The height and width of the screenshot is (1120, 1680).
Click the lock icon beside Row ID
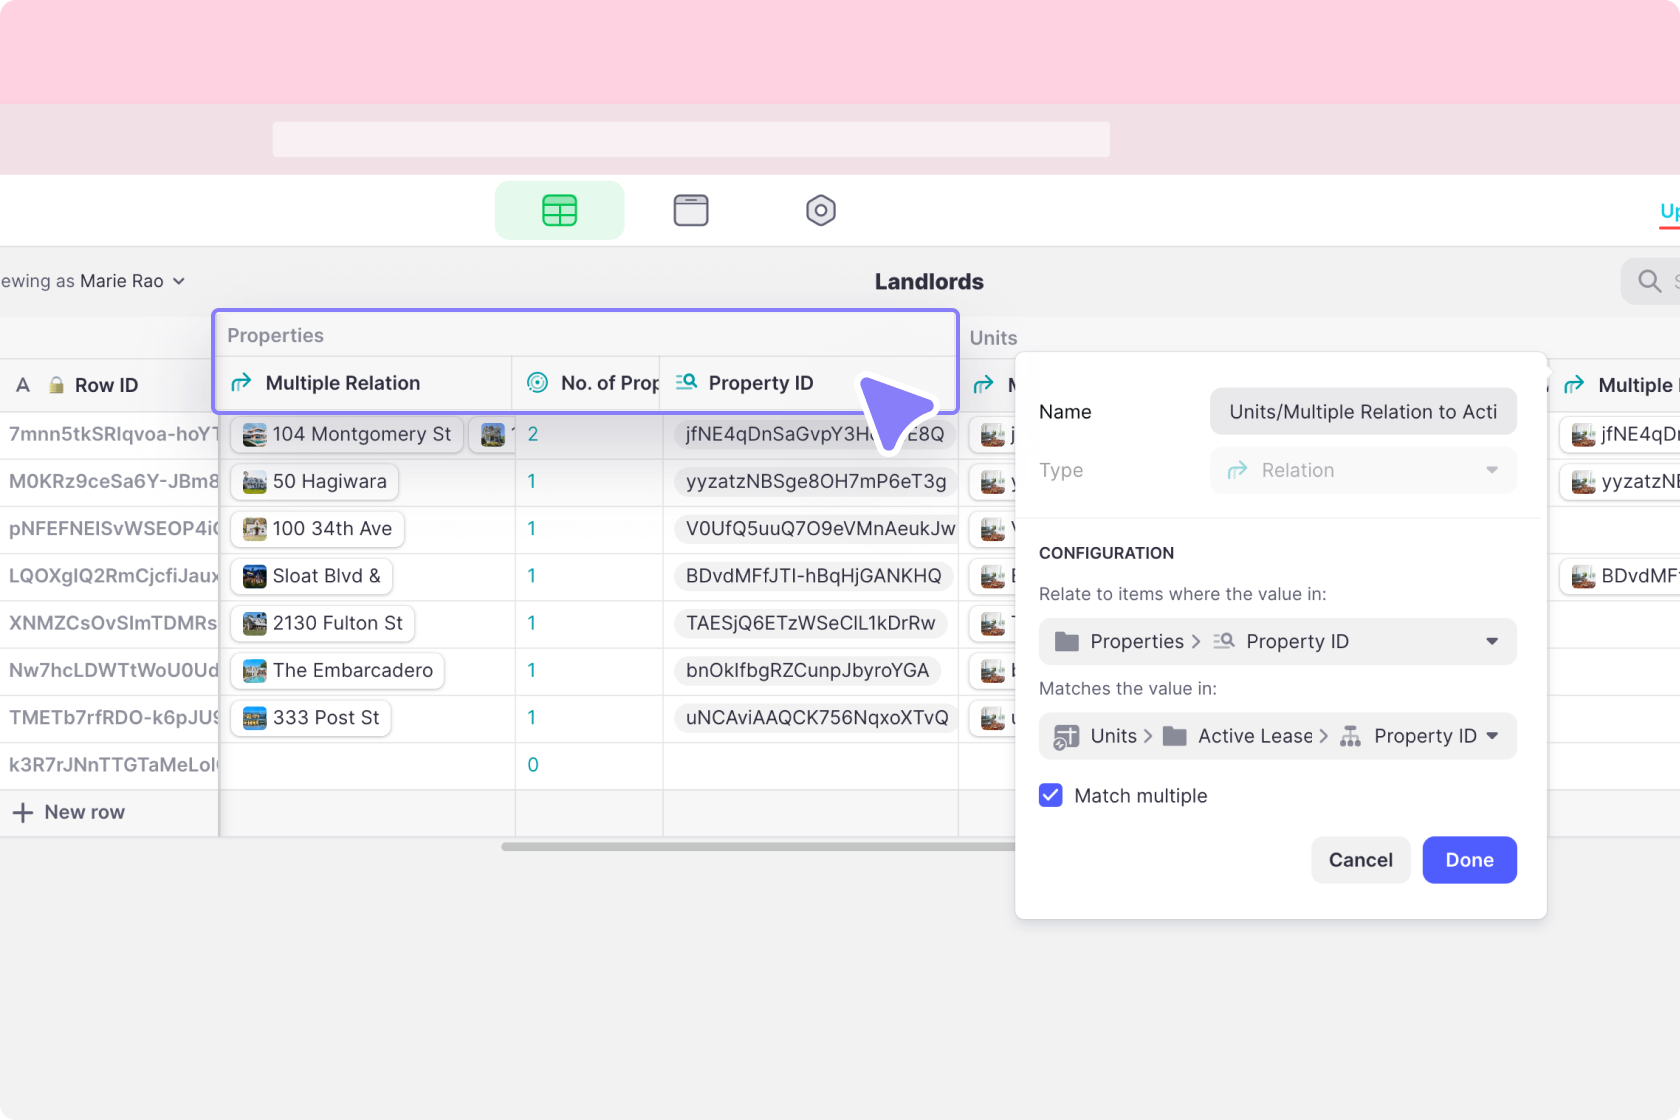click(x=57, y=385)
